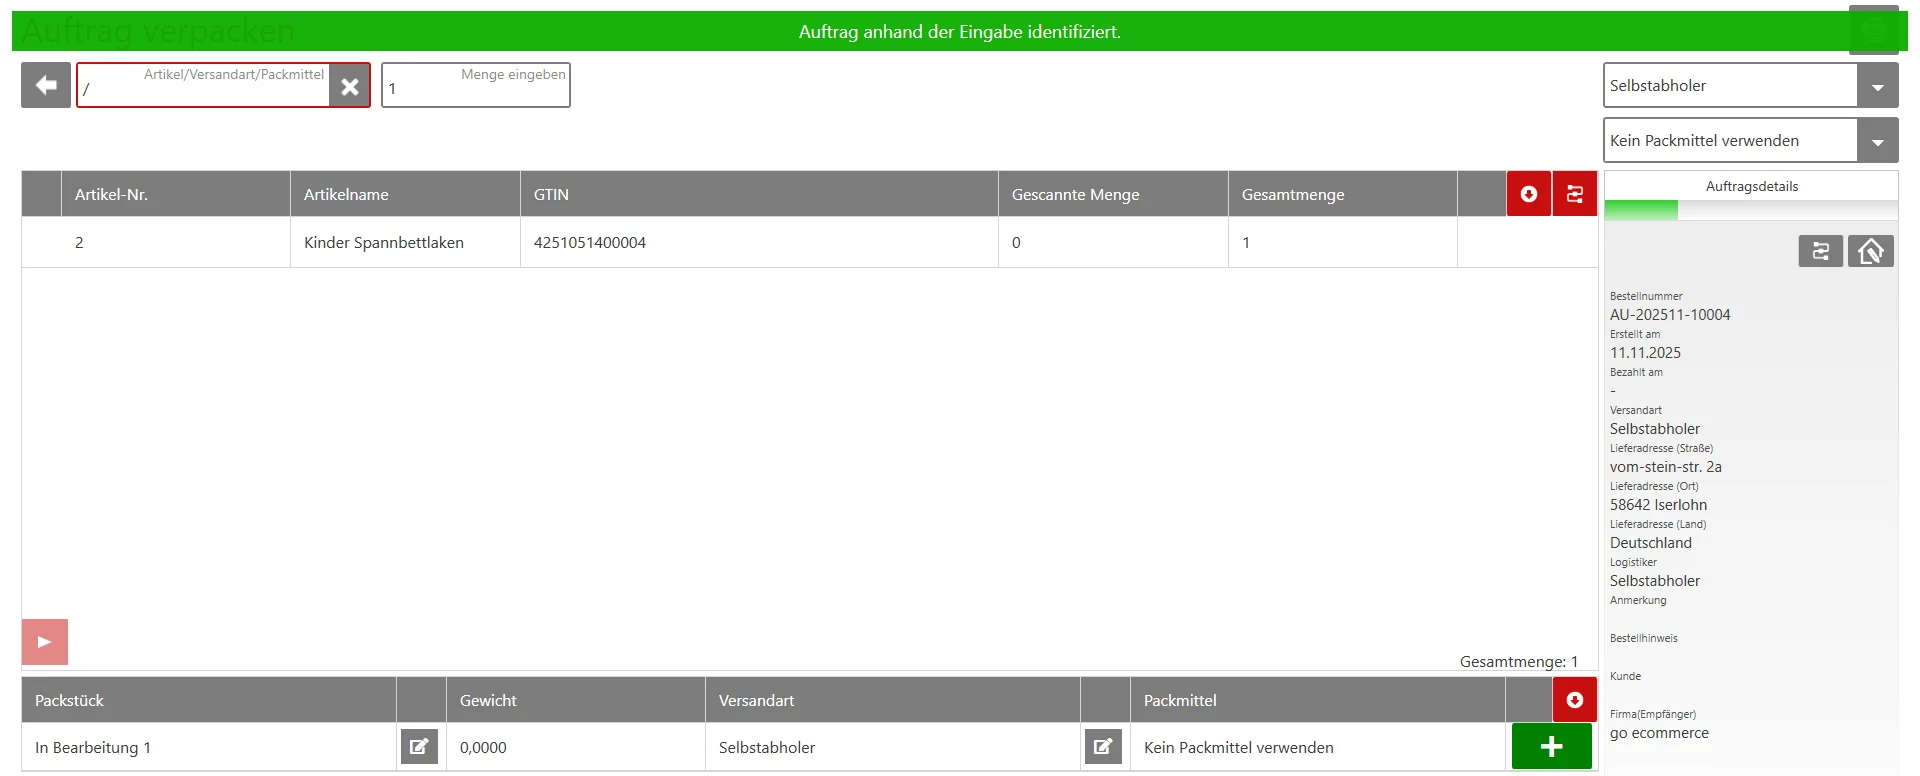Click the red down-arrow icon in the article table header
This screenshot has width=1920, height=776.
pyautogui.click(x=1529, y=194)
